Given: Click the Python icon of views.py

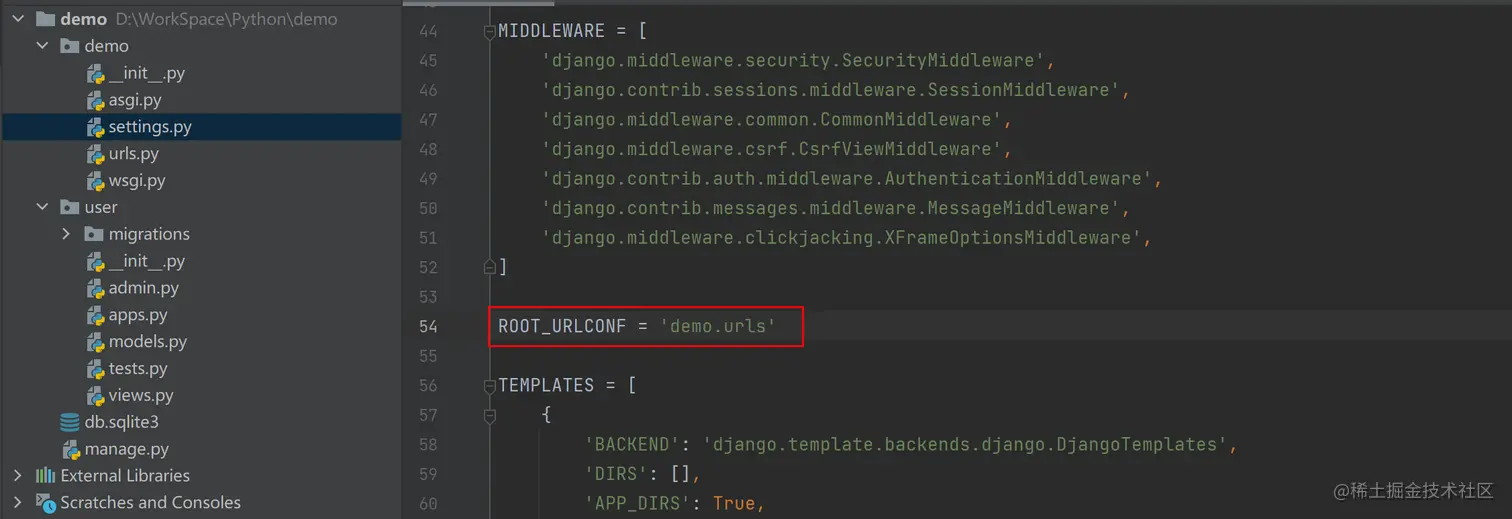Looking at the screenshot, I should (95, 396).
